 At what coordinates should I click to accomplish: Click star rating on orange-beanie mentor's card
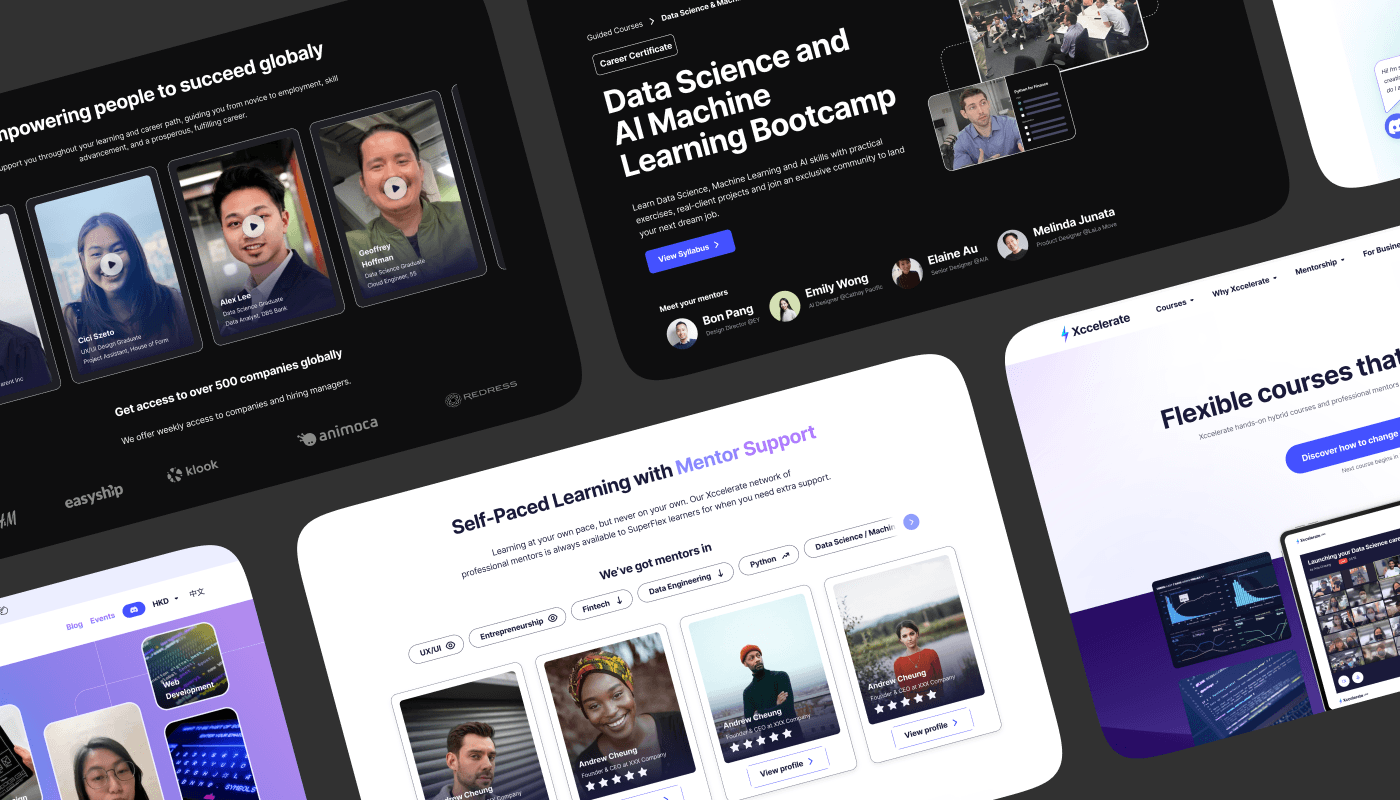coord(763,741)
